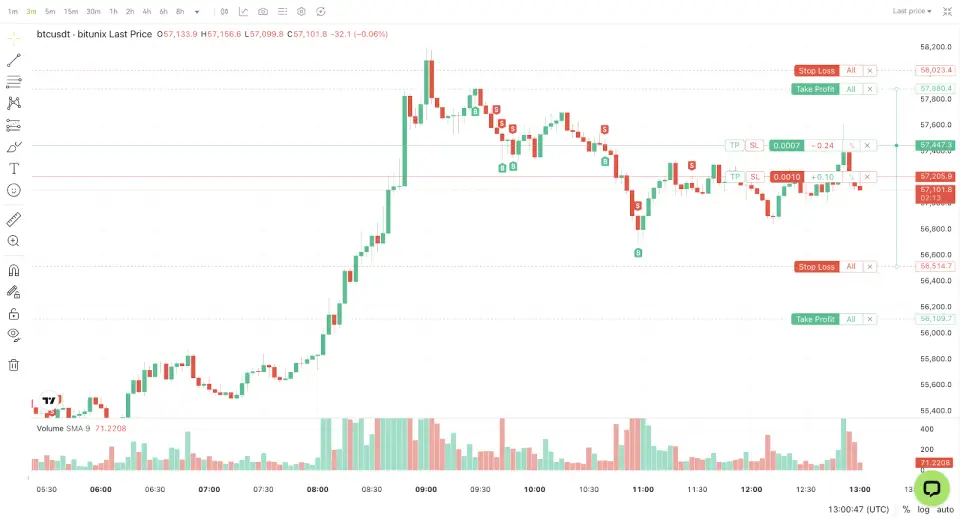The width and height of the screenshot is (960, 519).
Task: Click TP button on the 0.0007 order
Action: (x=735, y=145)
